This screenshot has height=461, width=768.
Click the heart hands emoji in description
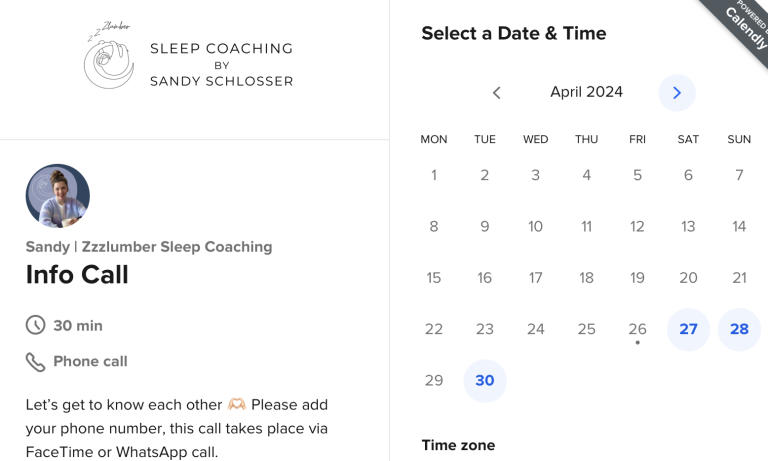tap(237, 405)
